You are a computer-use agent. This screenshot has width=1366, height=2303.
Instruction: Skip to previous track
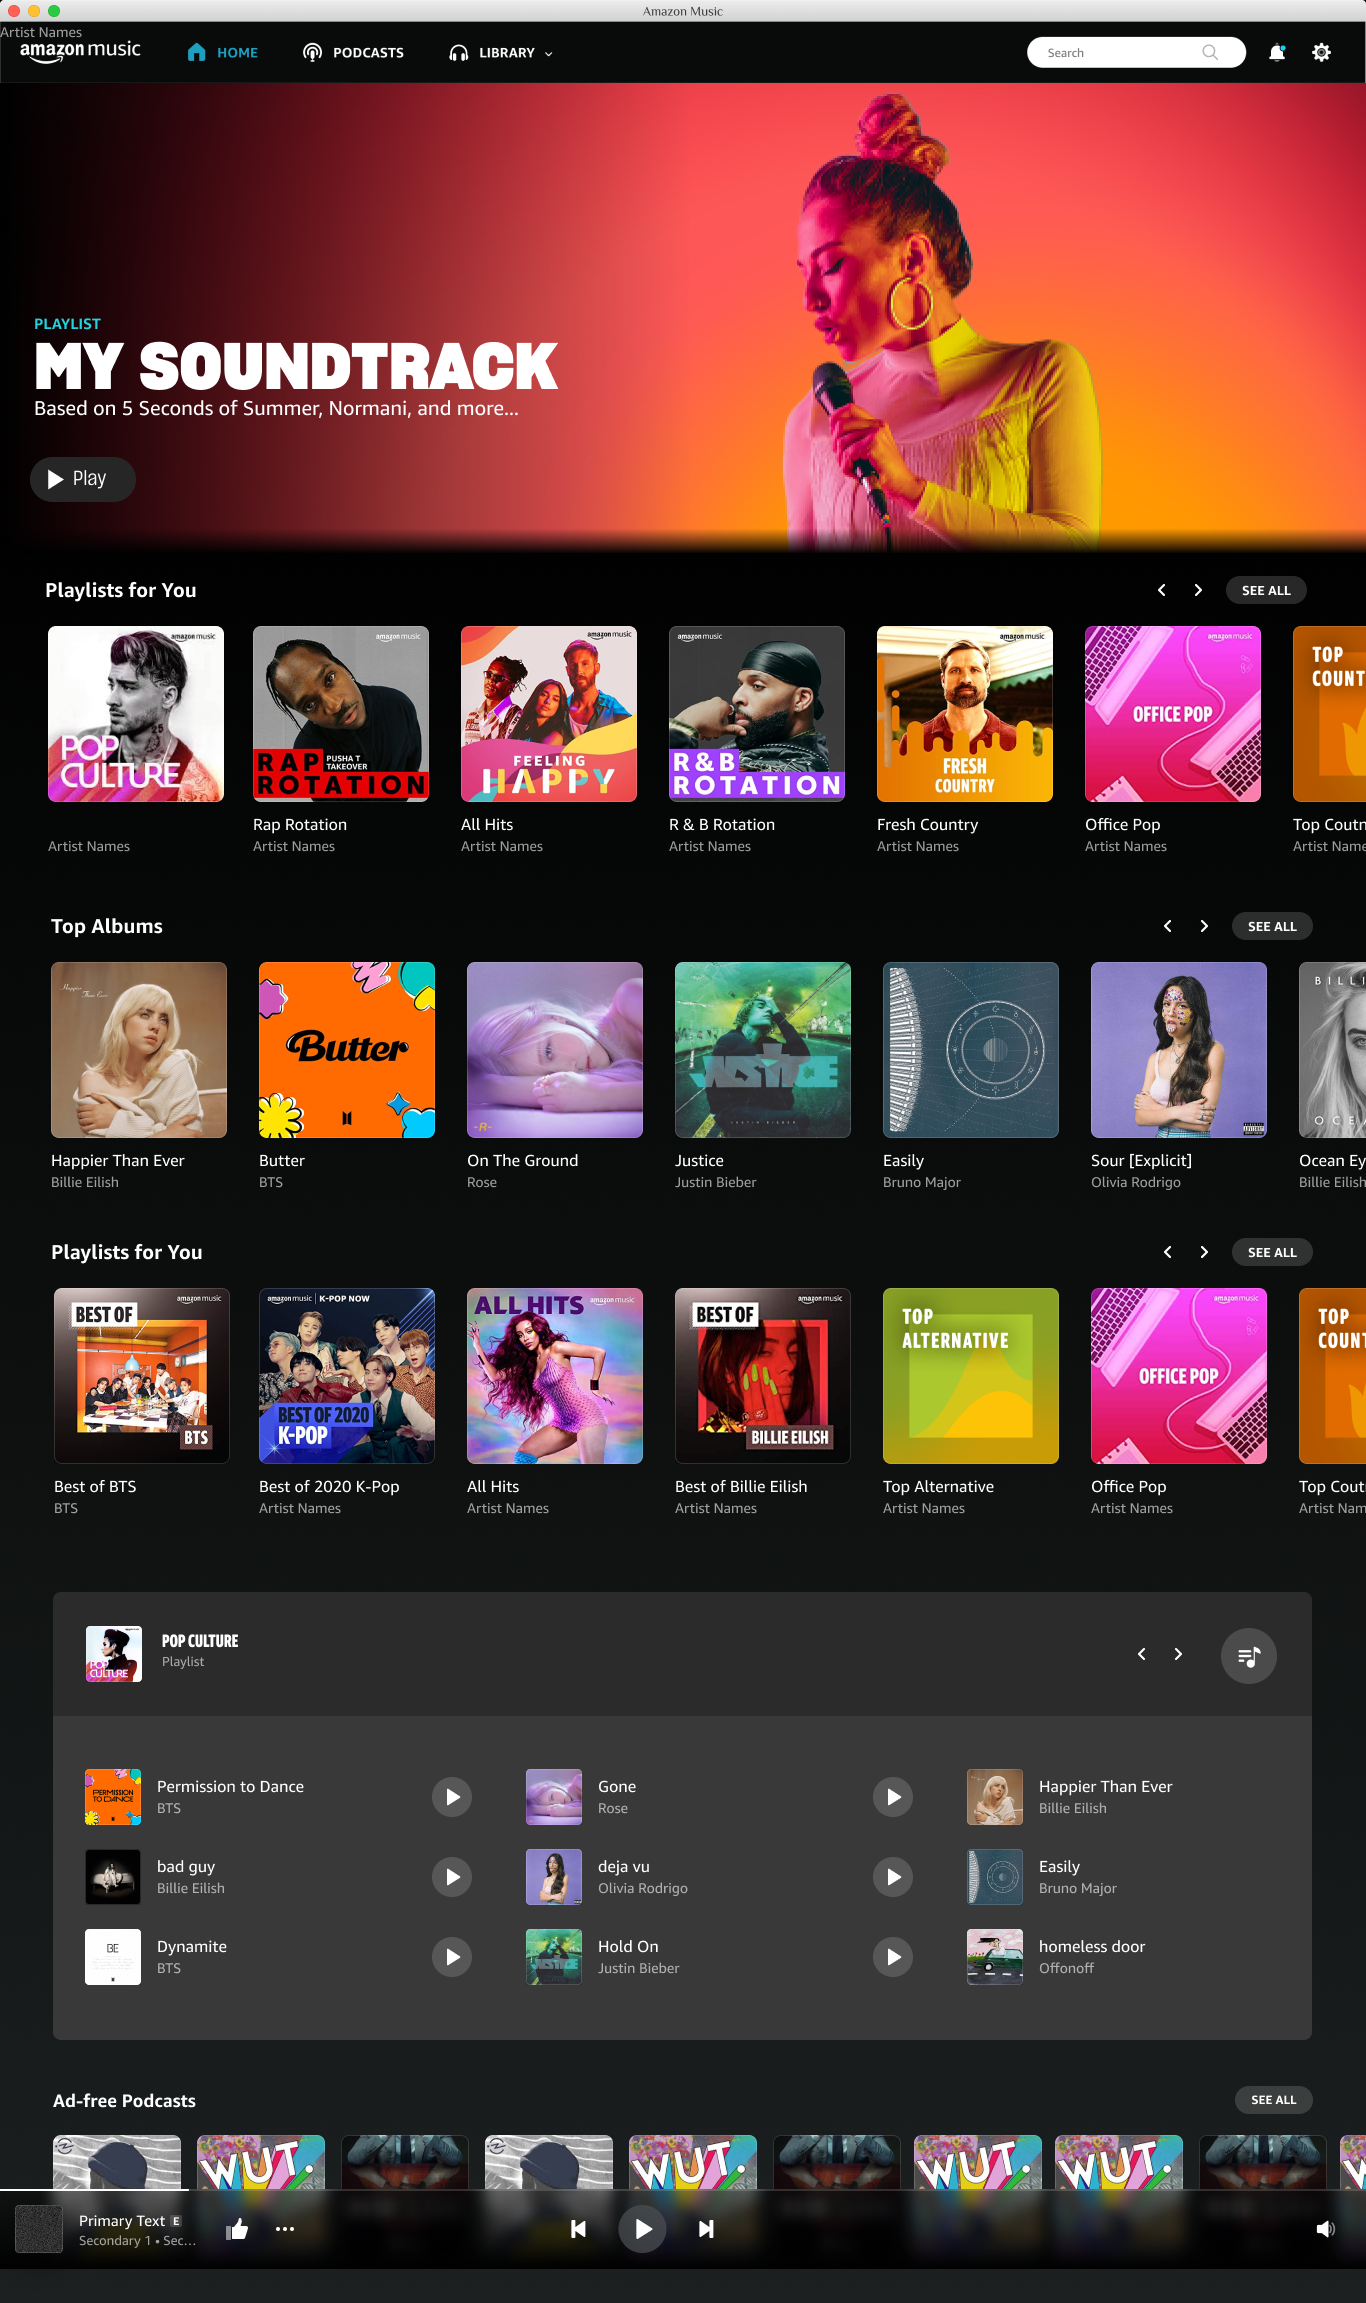tap(578, 2229)
